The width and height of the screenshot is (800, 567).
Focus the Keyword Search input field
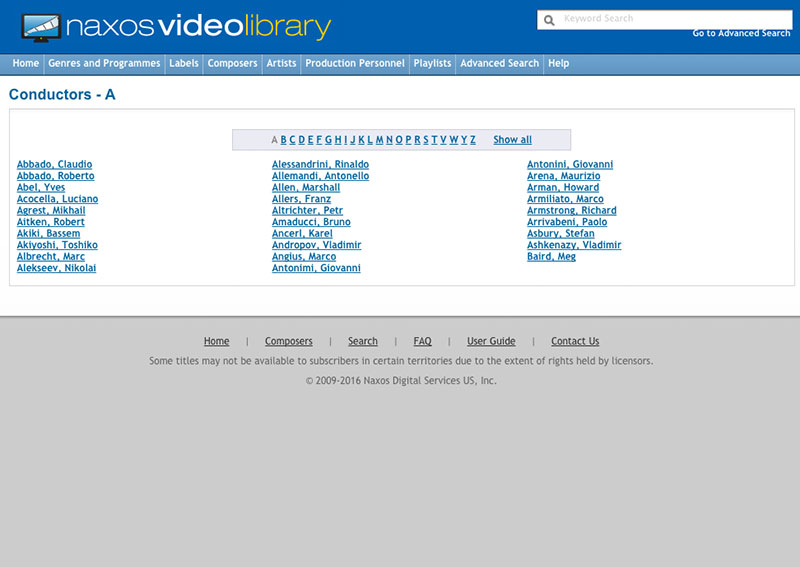tap(670, 19)
